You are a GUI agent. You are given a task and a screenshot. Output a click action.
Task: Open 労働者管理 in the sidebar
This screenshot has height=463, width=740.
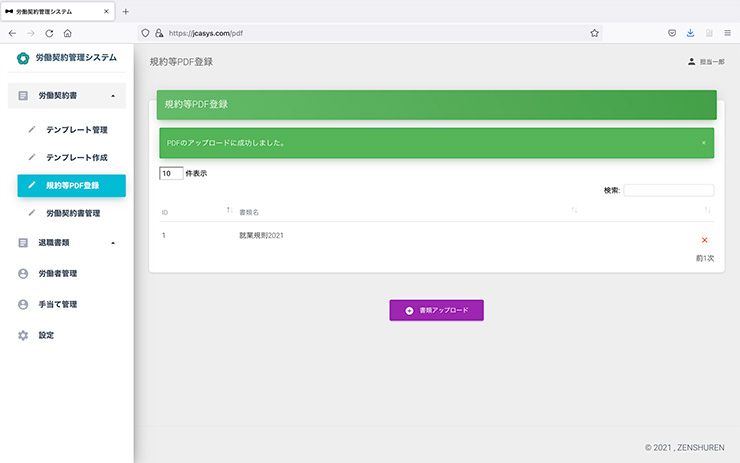tap(58, 273)
